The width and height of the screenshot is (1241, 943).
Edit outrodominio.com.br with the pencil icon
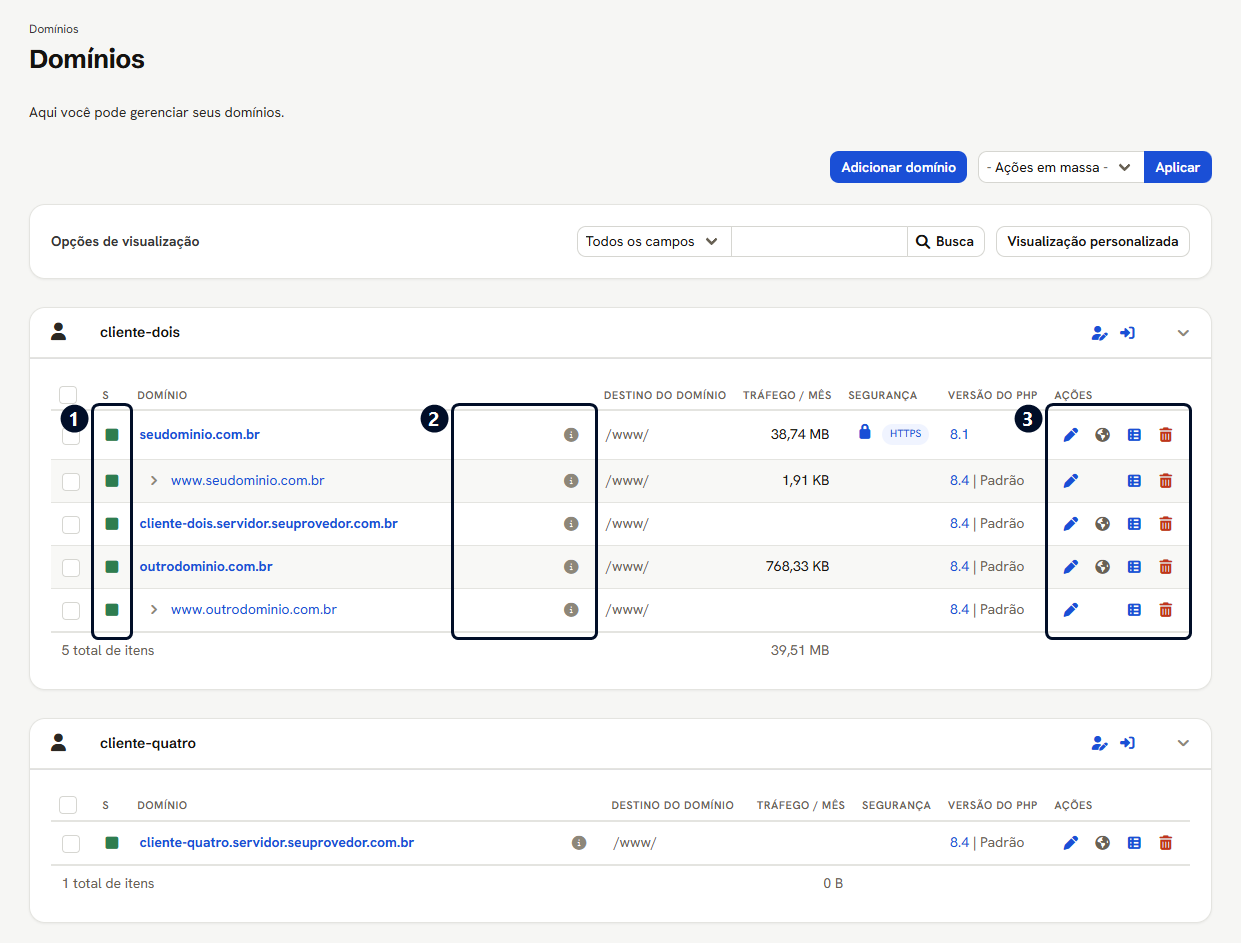point(1071,567)
